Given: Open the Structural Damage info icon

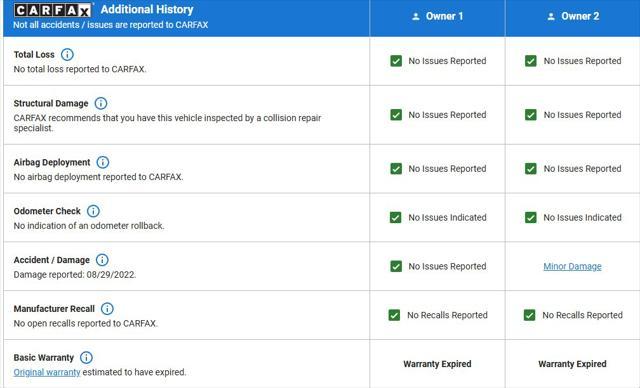Looking at the screenshot, I should (x=101, y=104).
